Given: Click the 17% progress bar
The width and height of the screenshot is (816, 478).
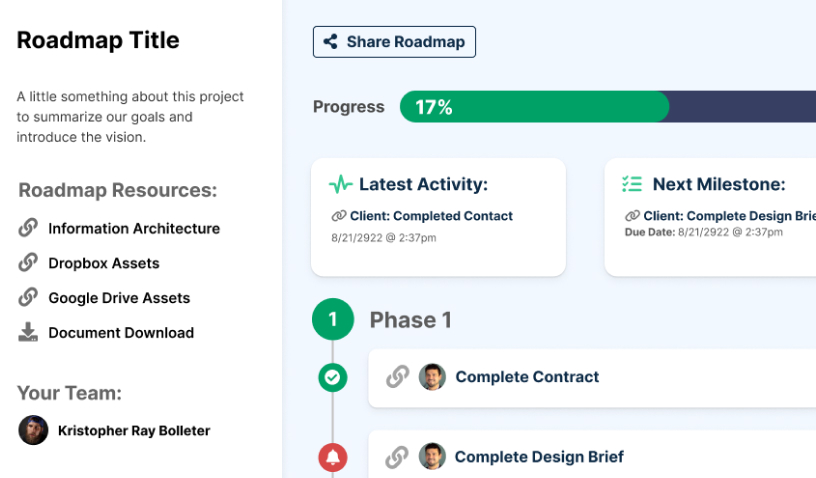Looking at the screenshot, I should [608, 107].
